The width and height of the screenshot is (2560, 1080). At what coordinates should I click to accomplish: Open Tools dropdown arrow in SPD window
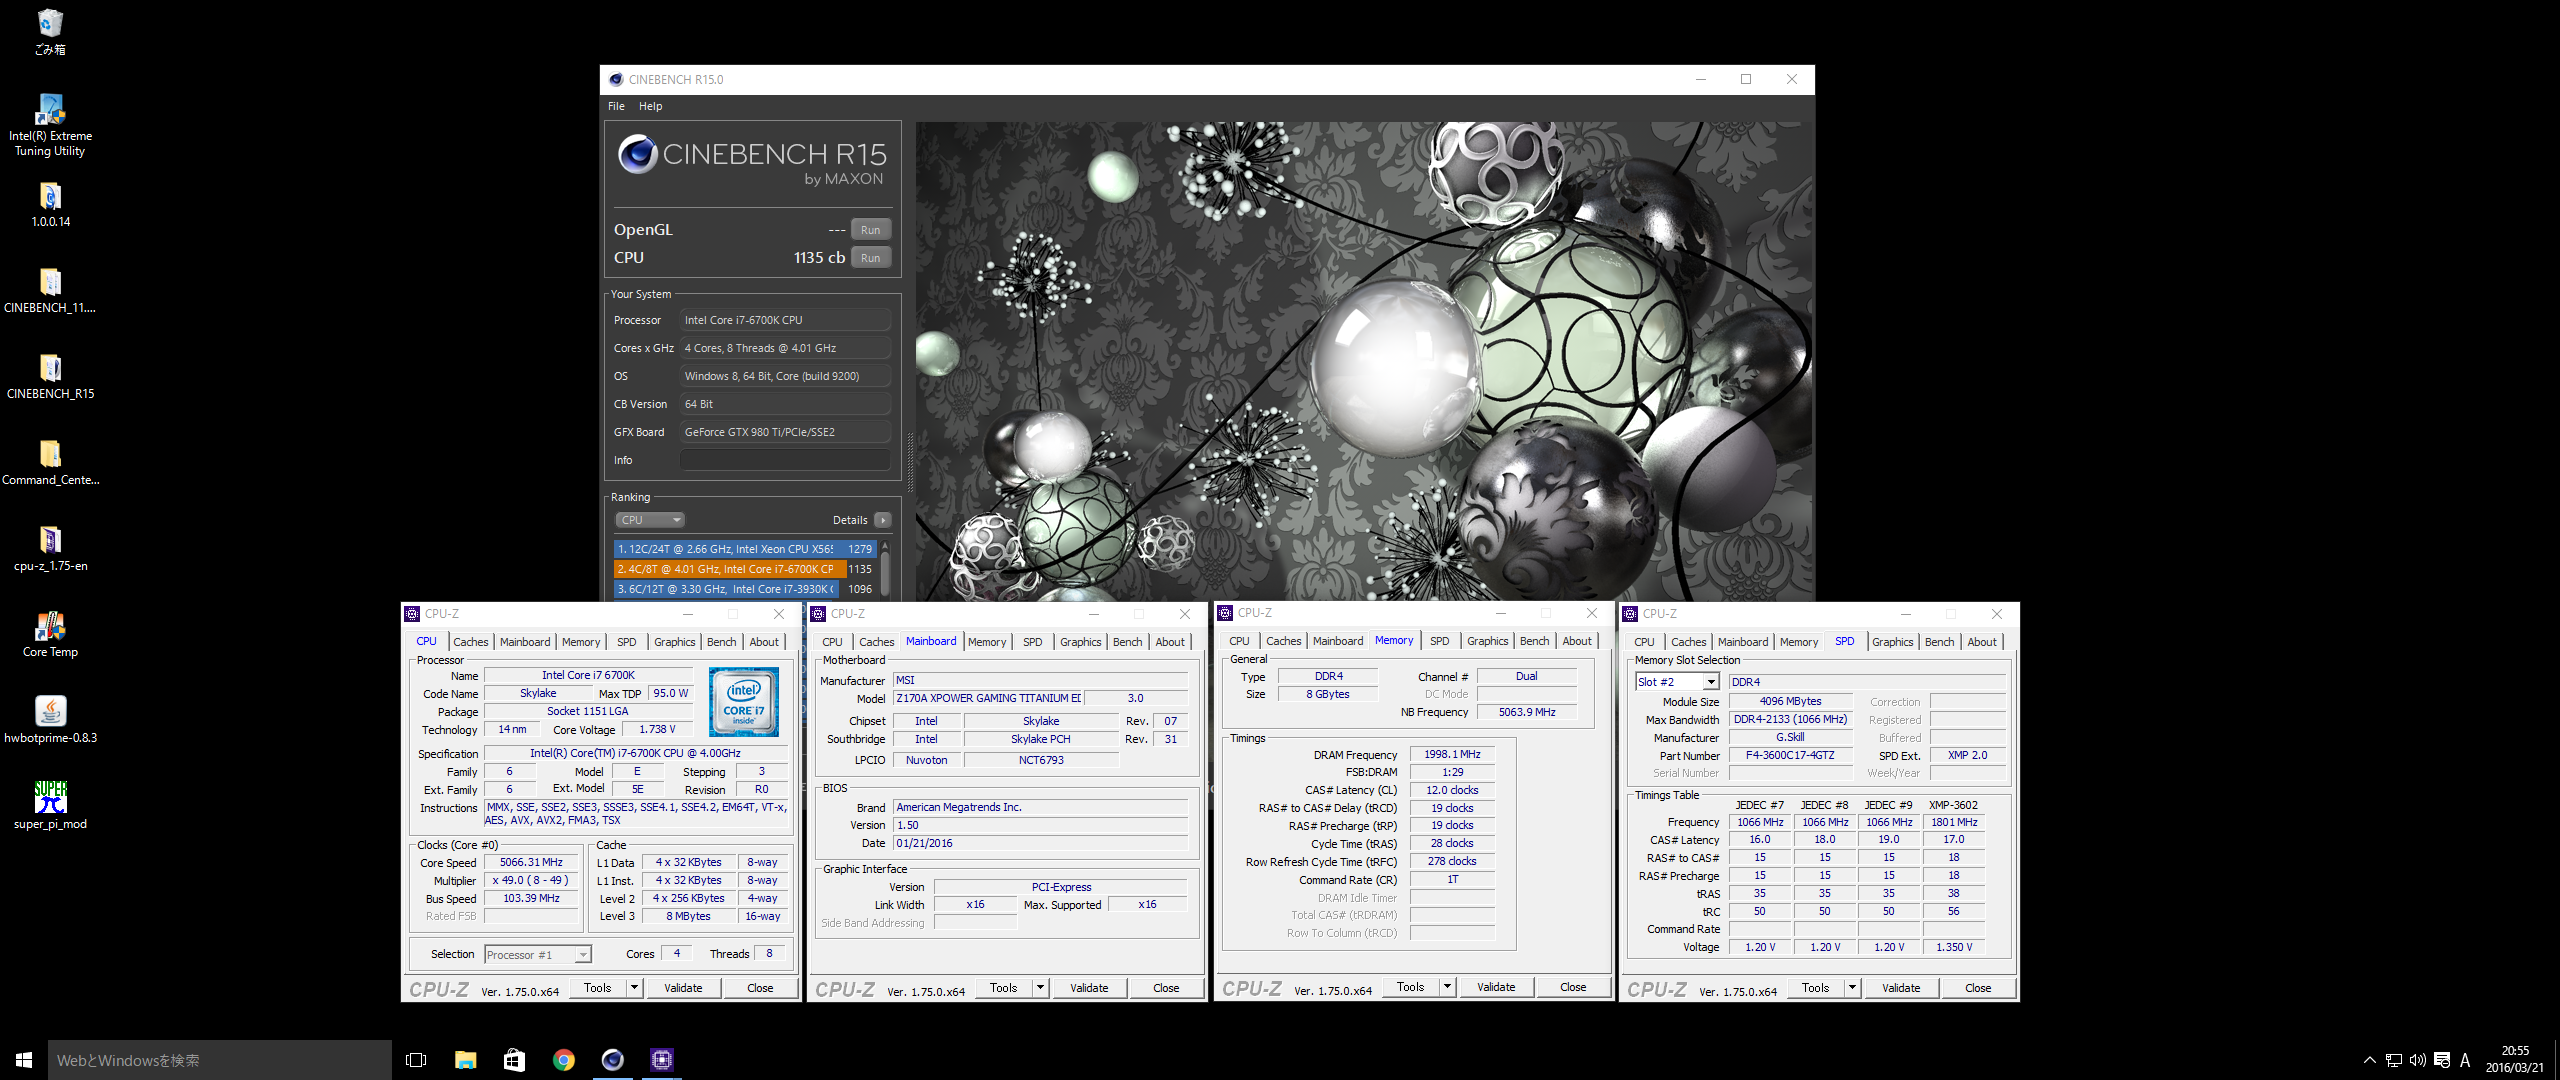point(1852,988)
